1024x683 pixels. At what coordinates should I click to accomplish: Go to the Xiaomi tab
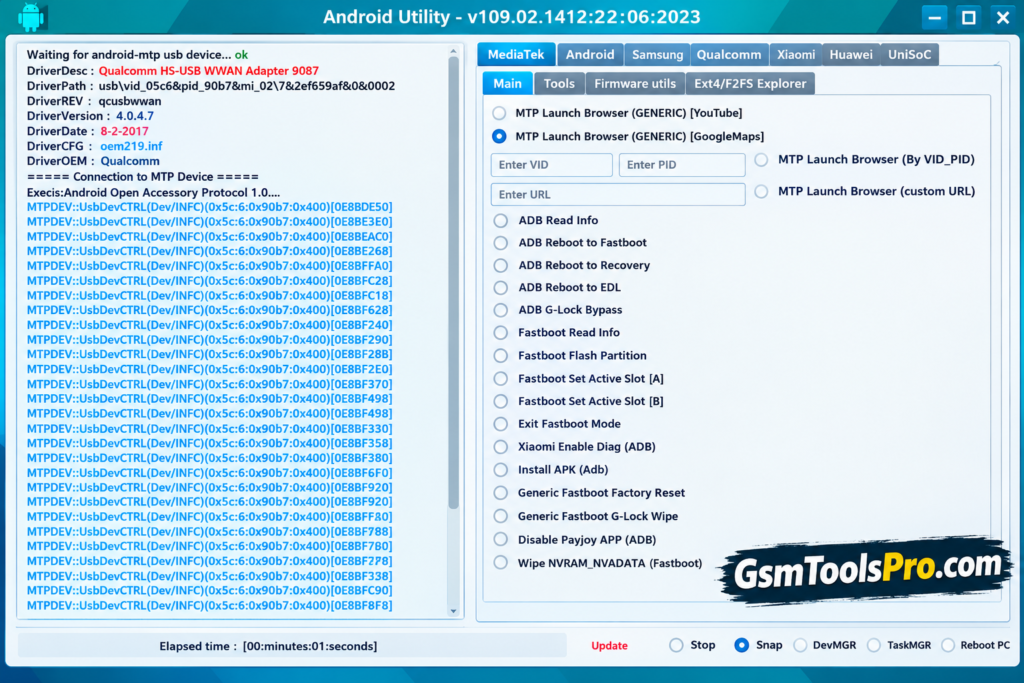coord(795,55)
